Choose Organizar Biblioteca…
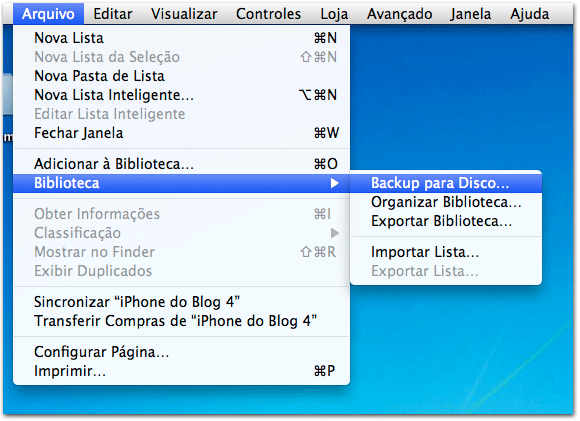 [x=446, y=202]
